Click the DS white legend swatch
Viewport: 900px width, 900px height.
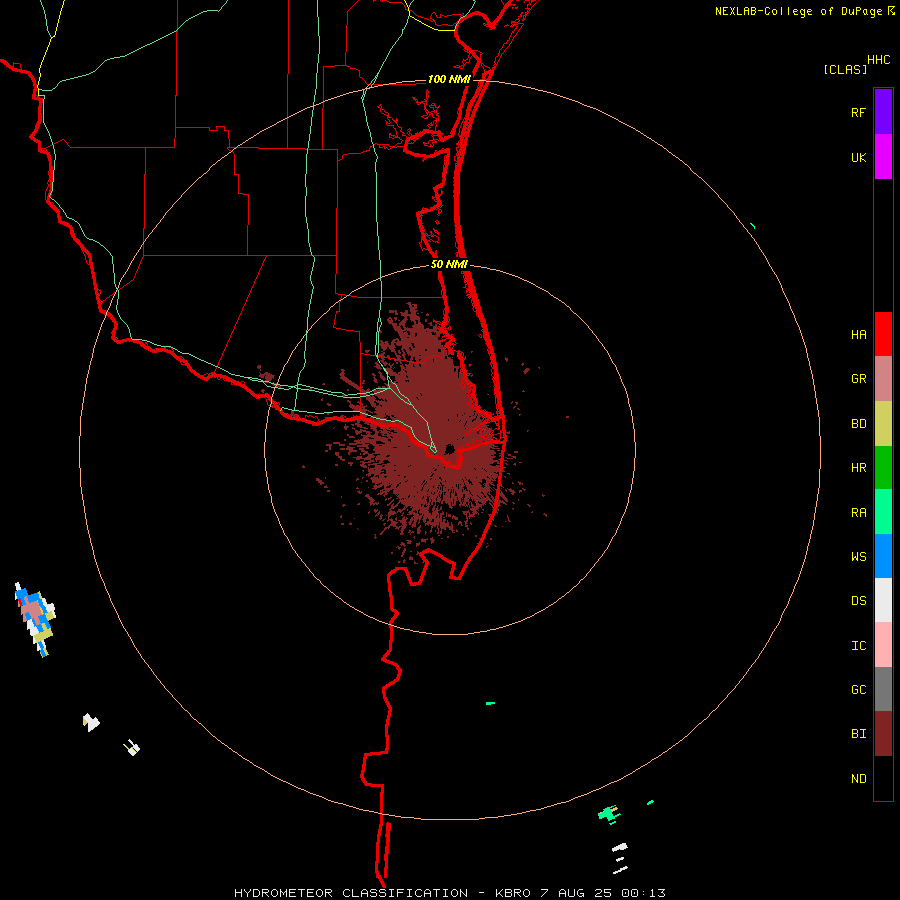click(x=883, y=600)
